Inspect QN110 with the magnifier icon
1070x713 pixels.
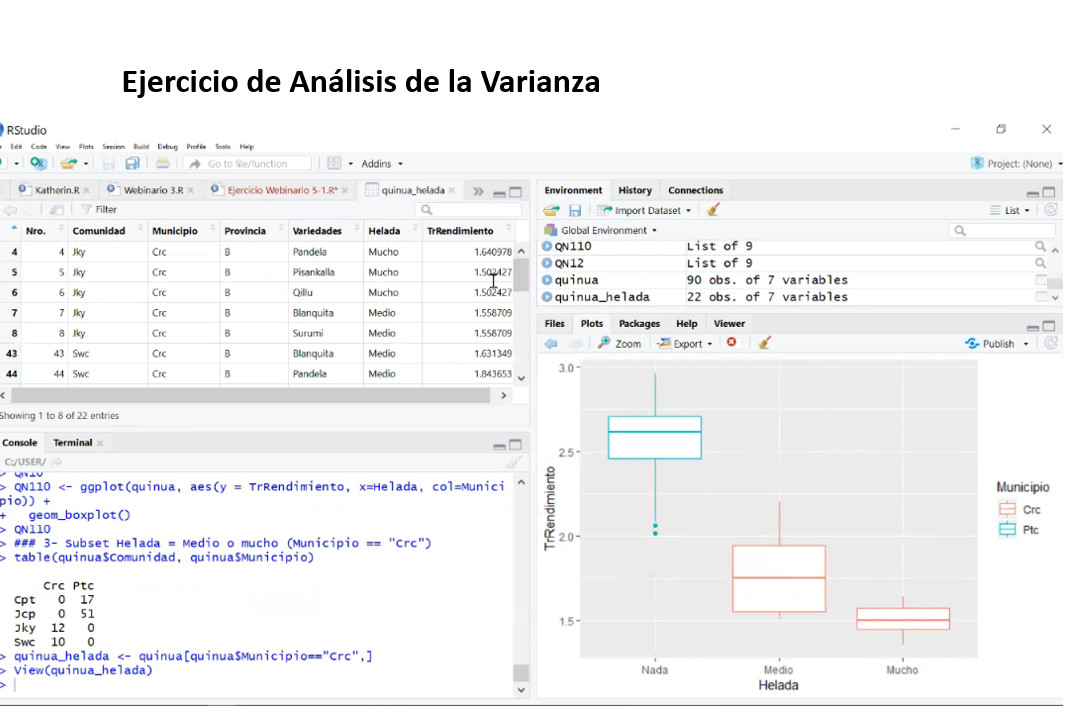1042,246
